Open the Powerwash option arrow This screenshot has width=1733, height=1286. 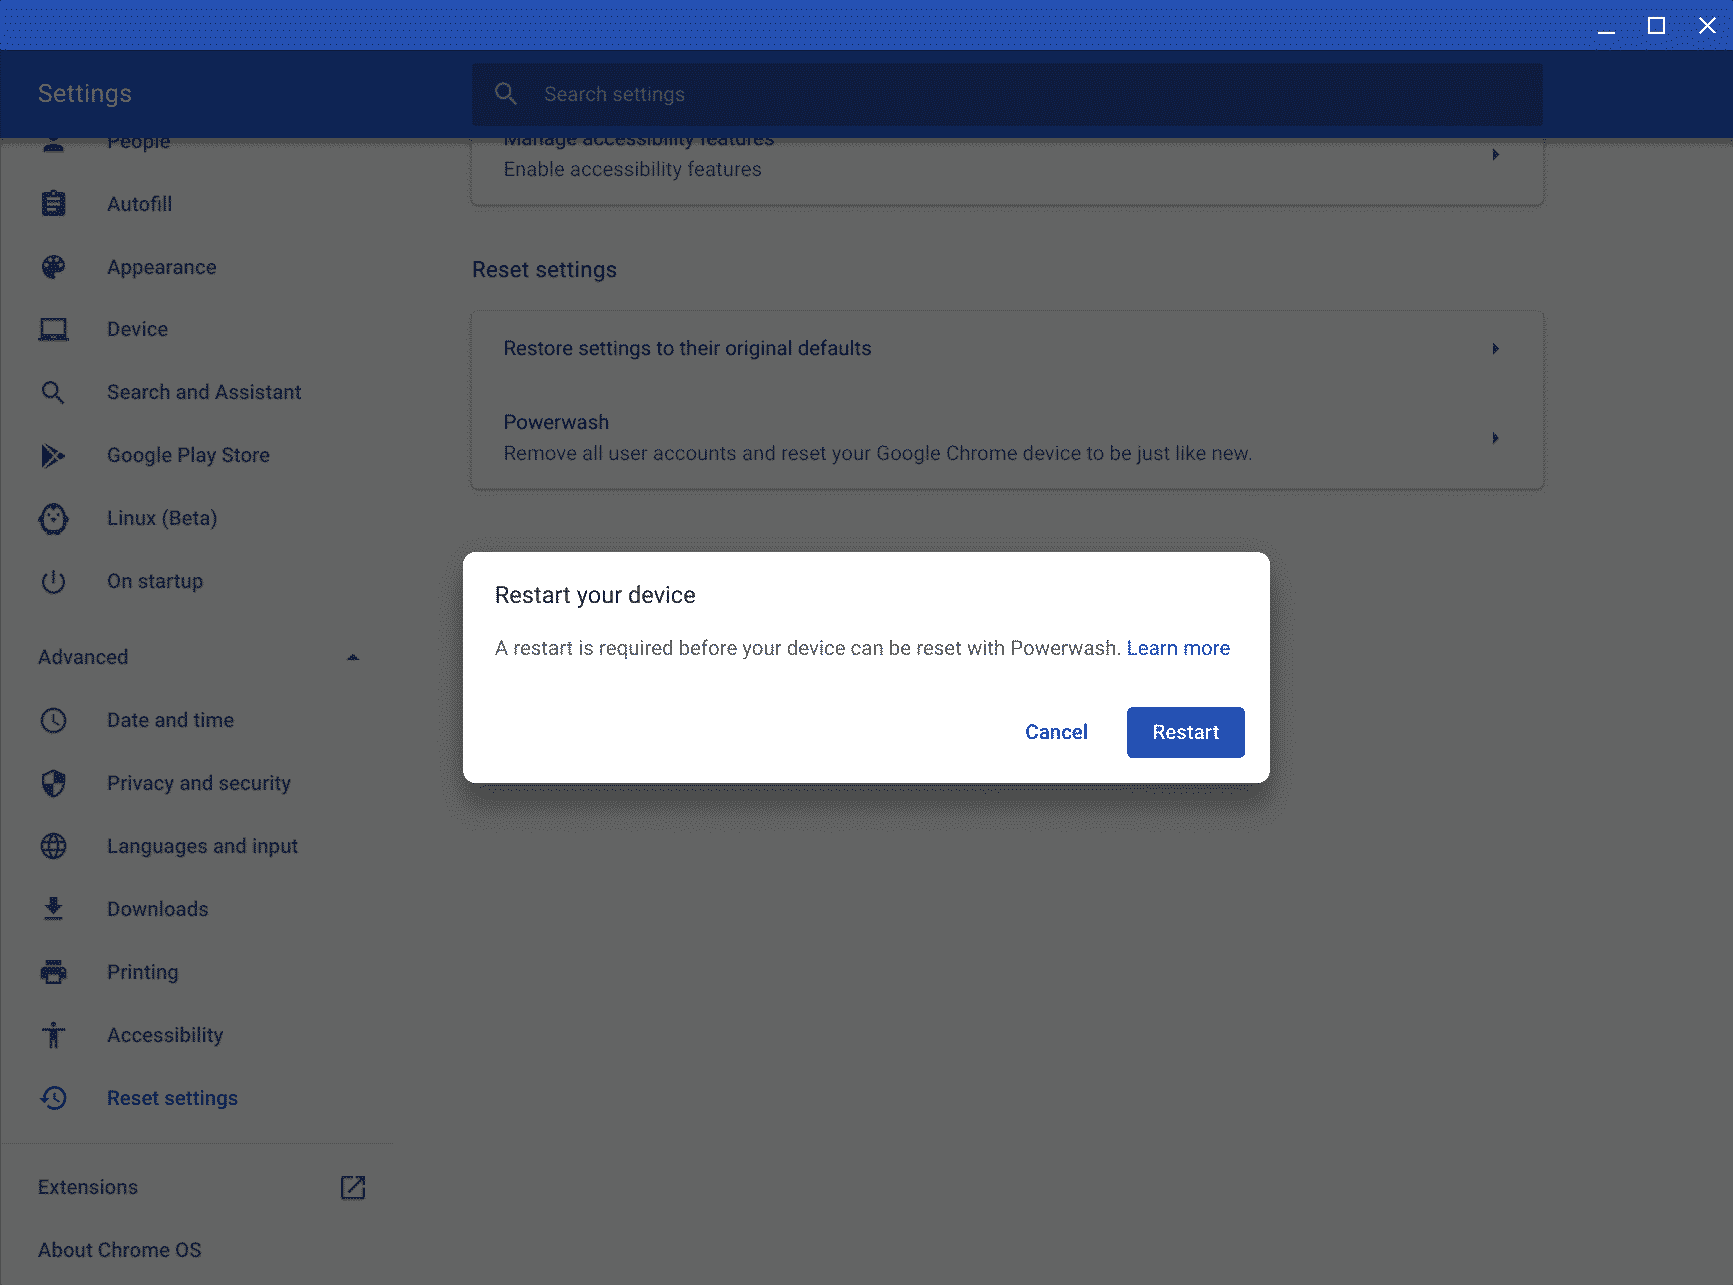point(1495,437)
